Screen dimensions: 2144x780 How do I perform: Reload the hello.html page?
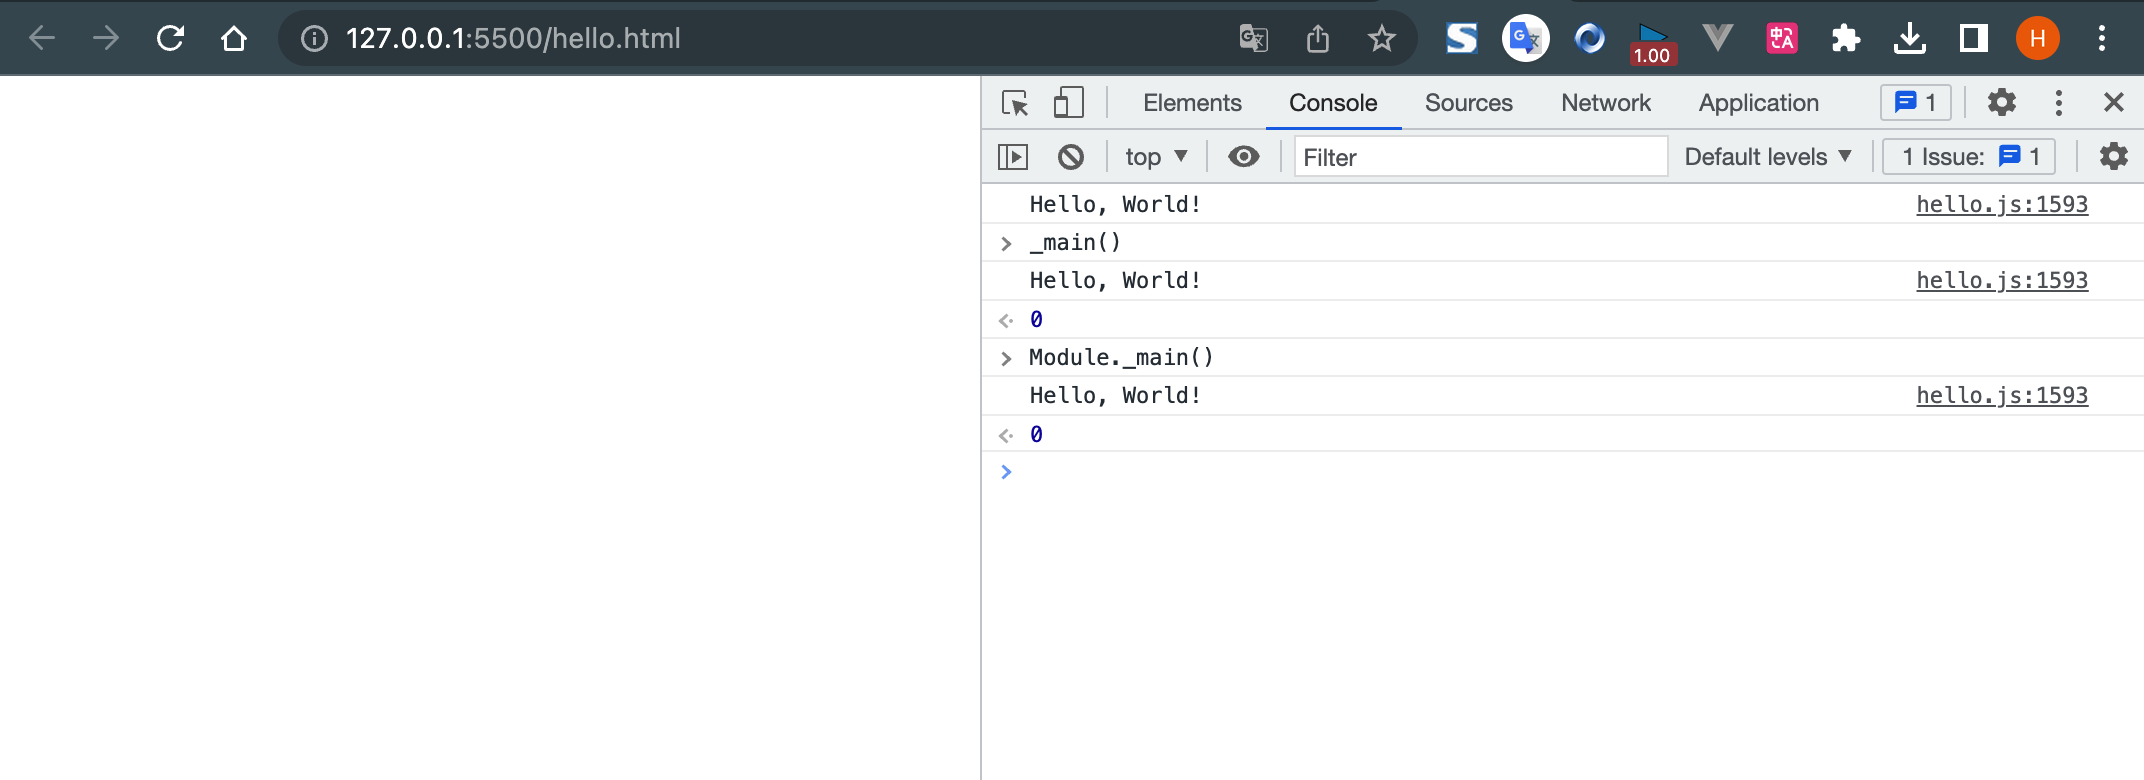pyautogui.click(x=171, y=39)
